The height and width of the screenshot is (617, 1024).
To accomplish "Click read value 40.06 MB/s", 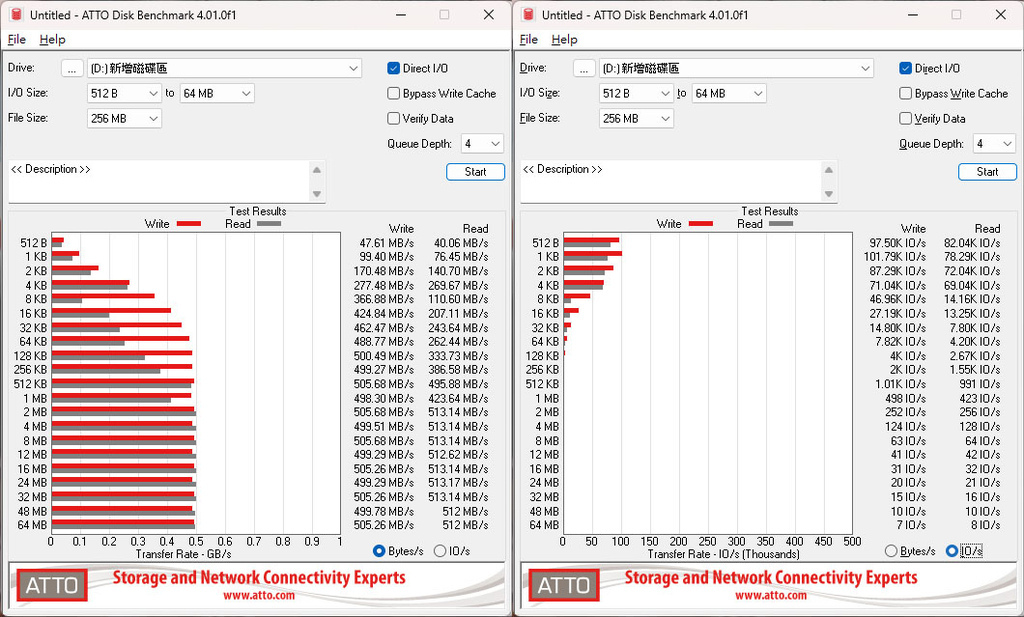I will click(x=461, y=243).
